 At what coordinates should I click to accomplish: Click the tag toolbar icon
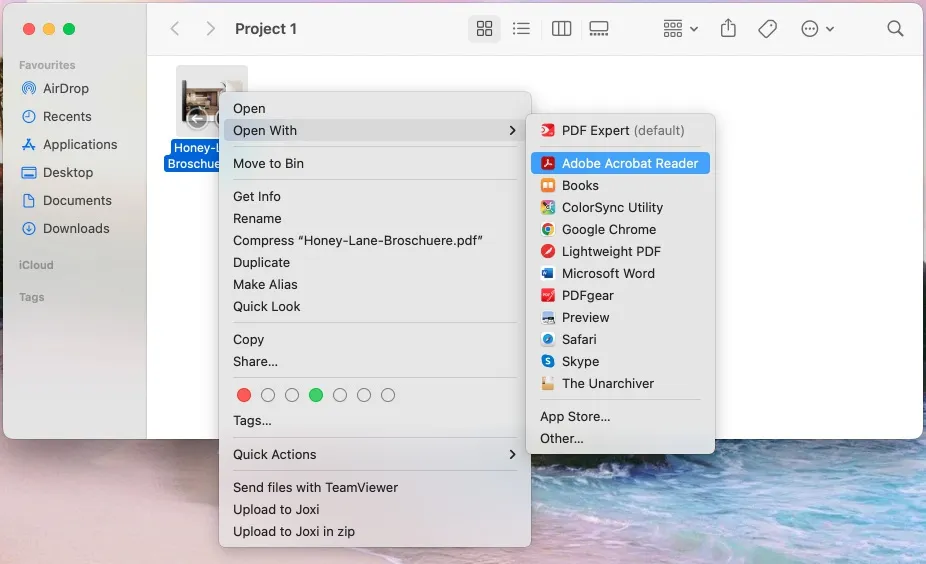767,28
